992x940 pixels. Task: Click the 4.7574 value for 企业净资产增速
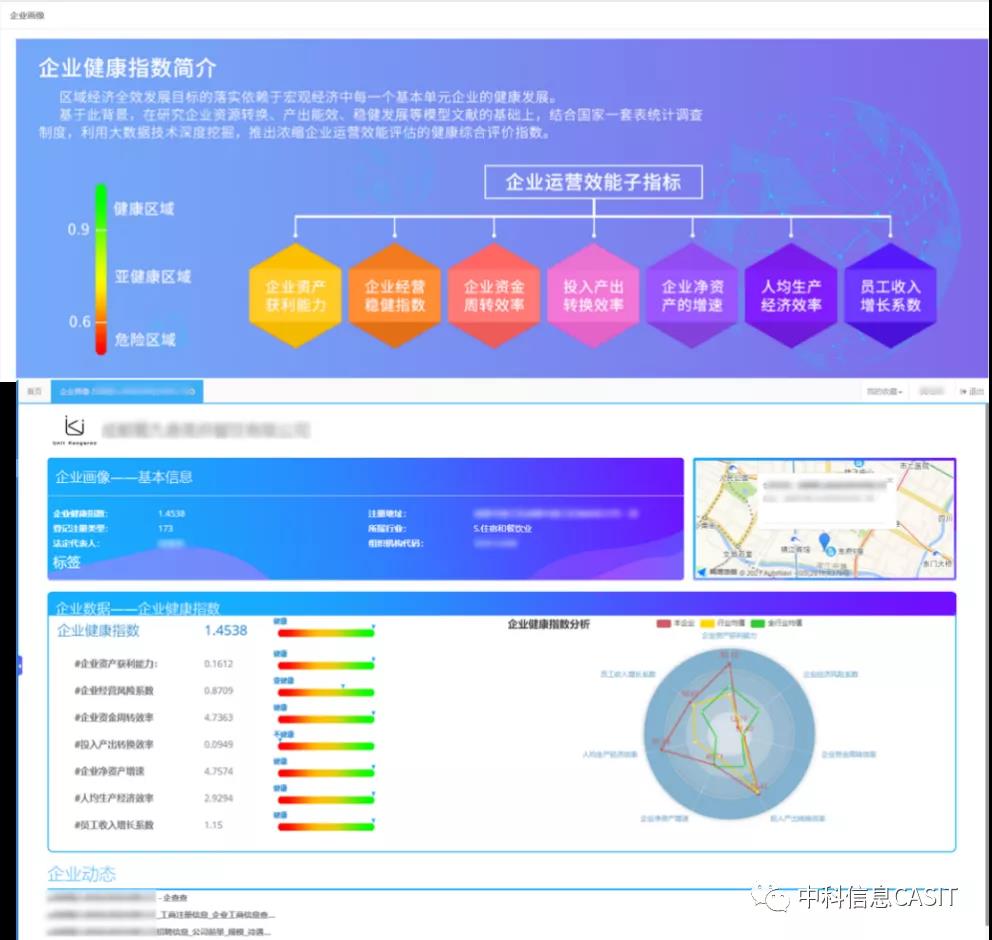coord(218,771)
